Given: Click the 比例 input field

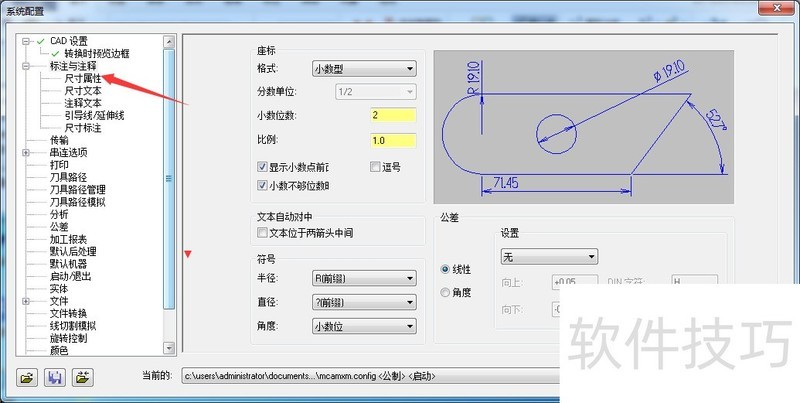Looking at the screenshot, I should pyautogui.click(x=393, y=140).
